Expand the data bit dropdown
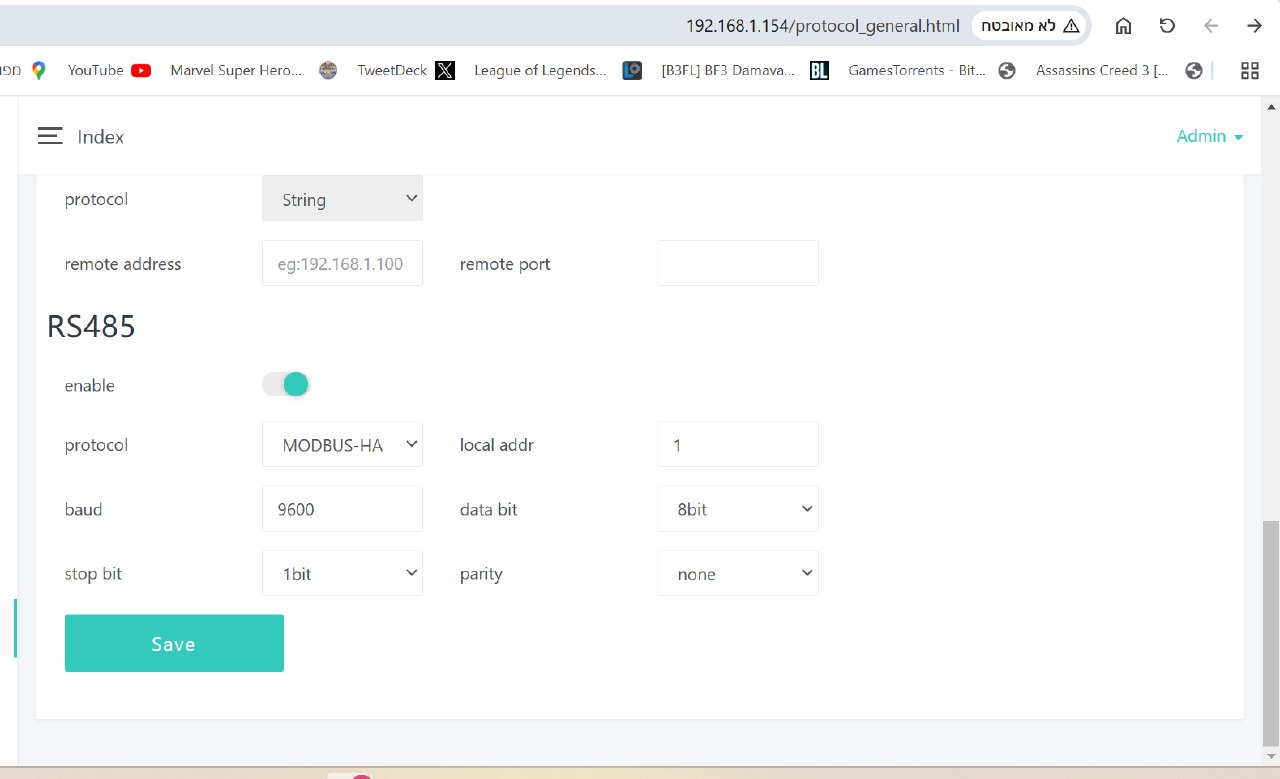This screenshot has width=1280, height=779. (738, 509)
